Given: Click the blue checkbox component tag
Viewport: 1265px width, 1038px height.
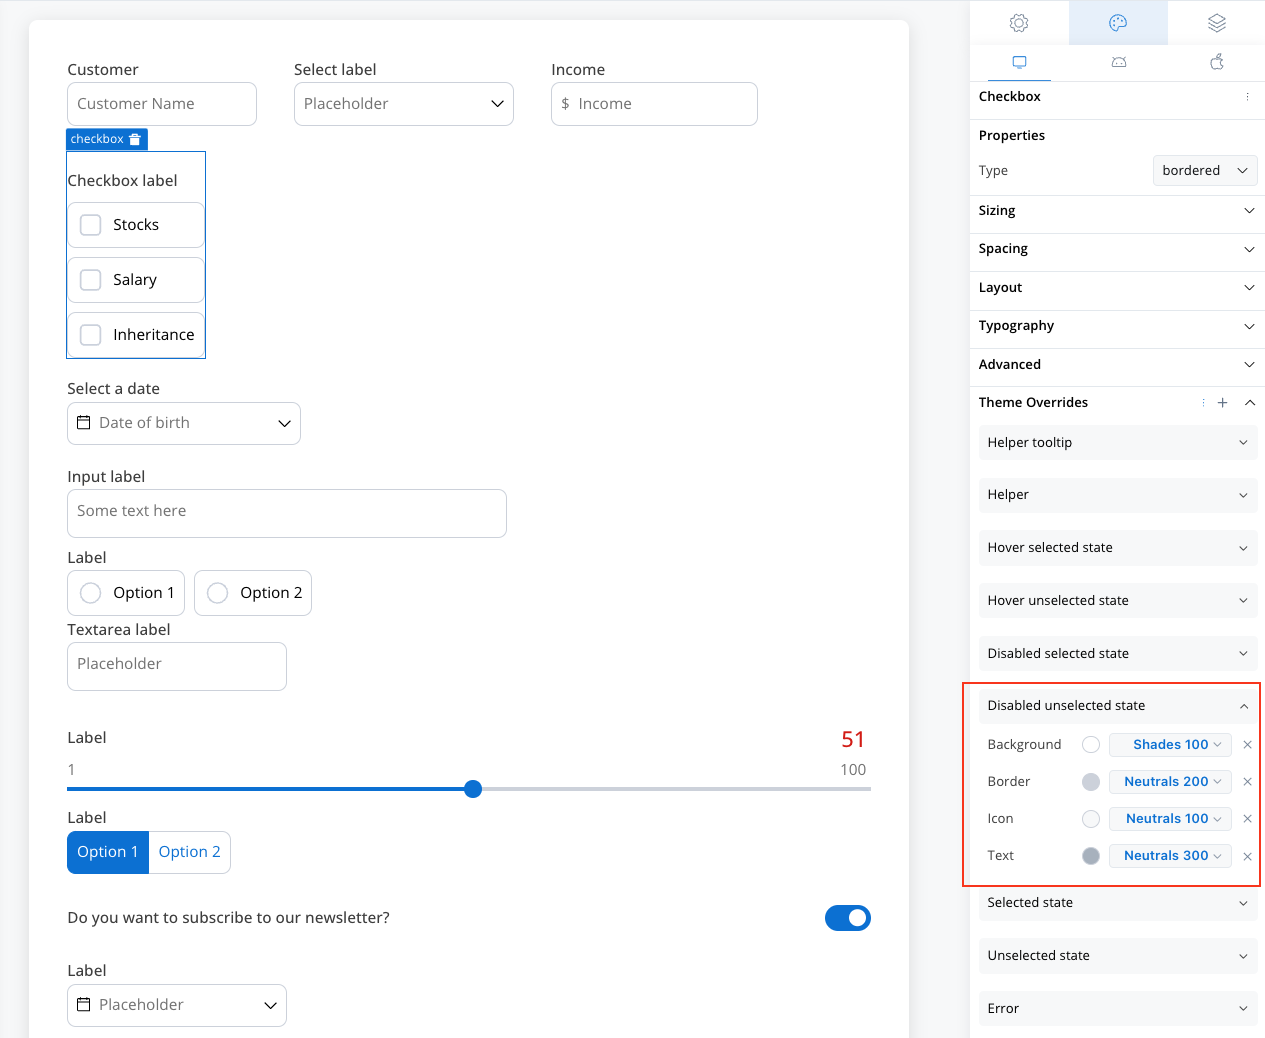Looking at the screenshot, I should tap(107, 139).
